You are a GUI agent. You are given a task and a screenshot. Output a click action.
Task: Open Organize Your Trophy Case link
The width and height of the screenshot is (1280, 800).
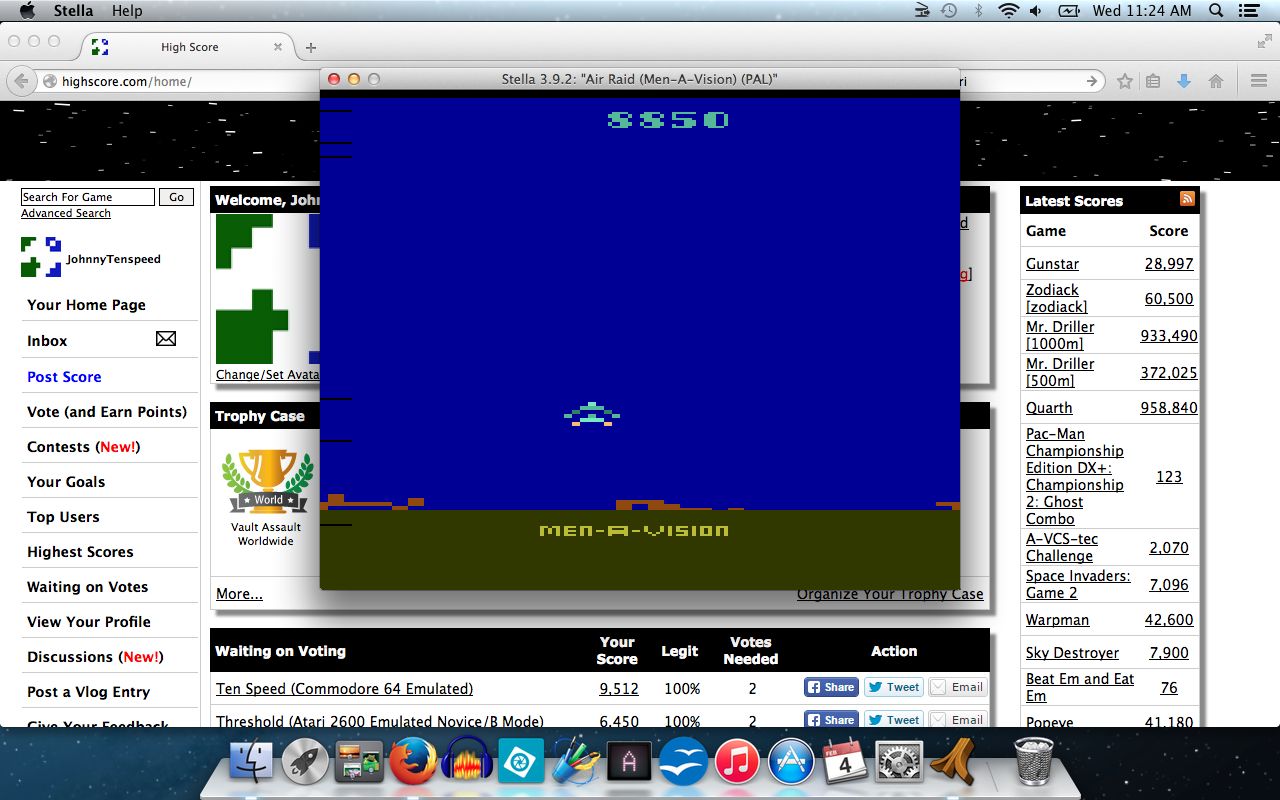coord(890,594)
